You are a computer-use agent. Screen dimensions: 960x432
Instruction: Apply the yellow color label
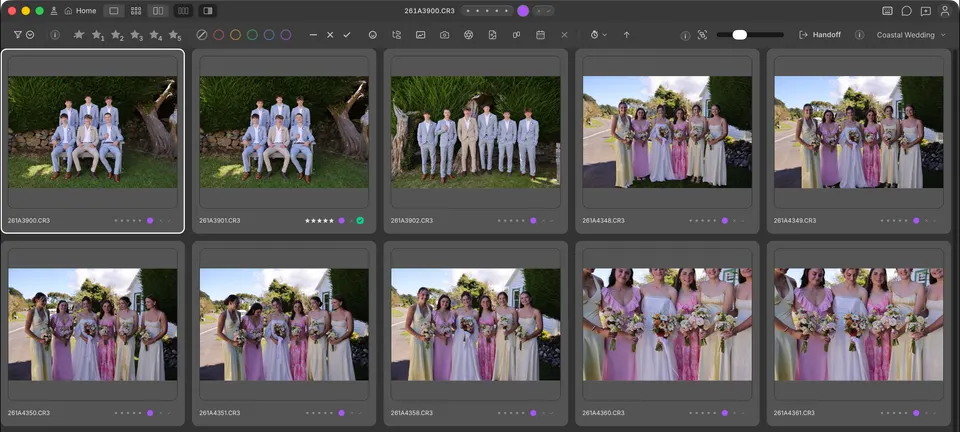pyautogui.click(x=235, y=35)
